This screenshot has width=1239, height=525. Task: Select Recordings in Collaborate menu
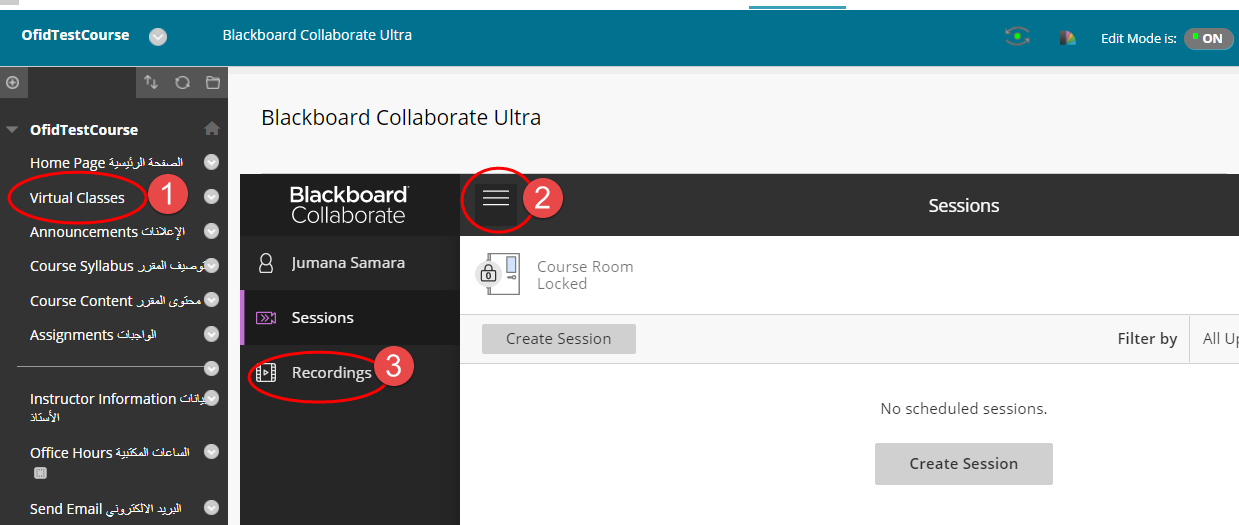point(331,372)
